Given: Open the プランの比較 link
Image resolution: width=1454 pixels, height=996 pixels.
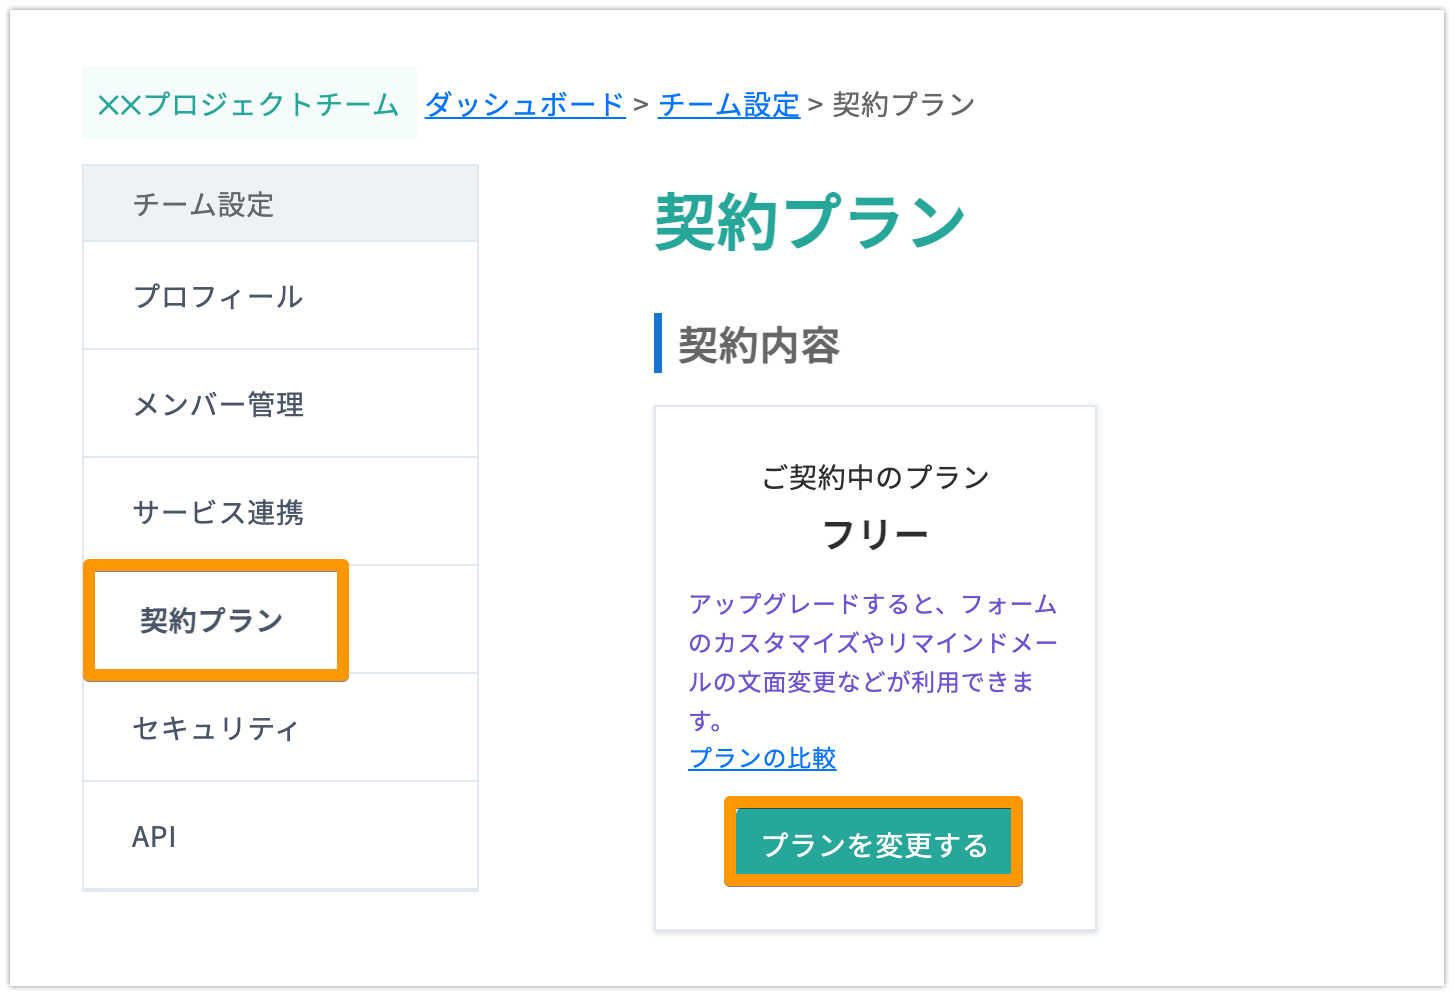Looking at the screenshot, I should coord(762,758).
